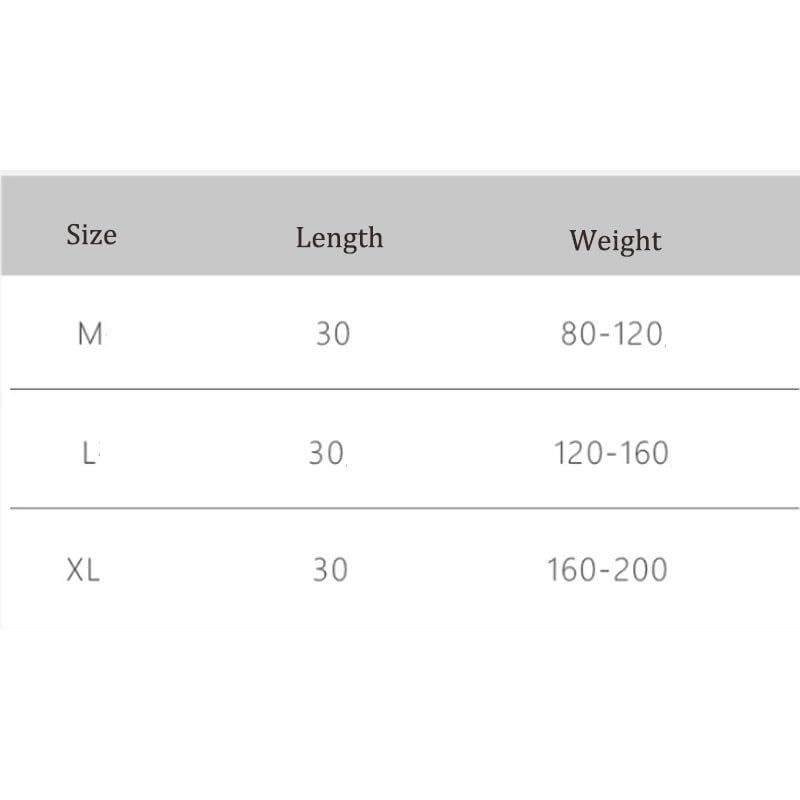Click weight range 120-160
Viewport: 800px width, 800px height.
pyautogui.click(x=611, y=453)
